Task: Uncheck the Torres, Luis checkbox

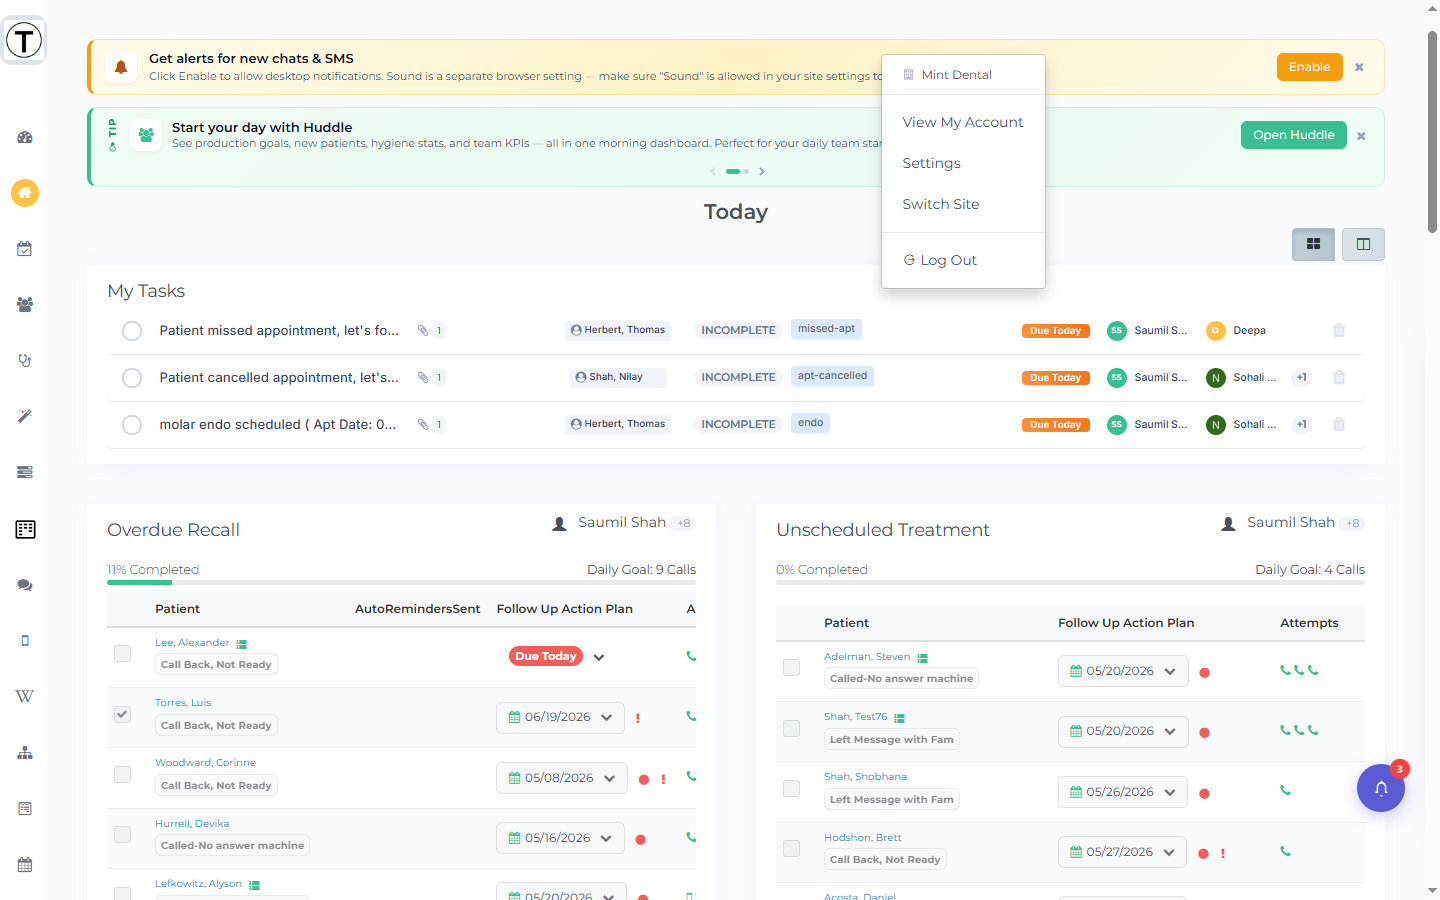Action: click(x=123, y=714)
